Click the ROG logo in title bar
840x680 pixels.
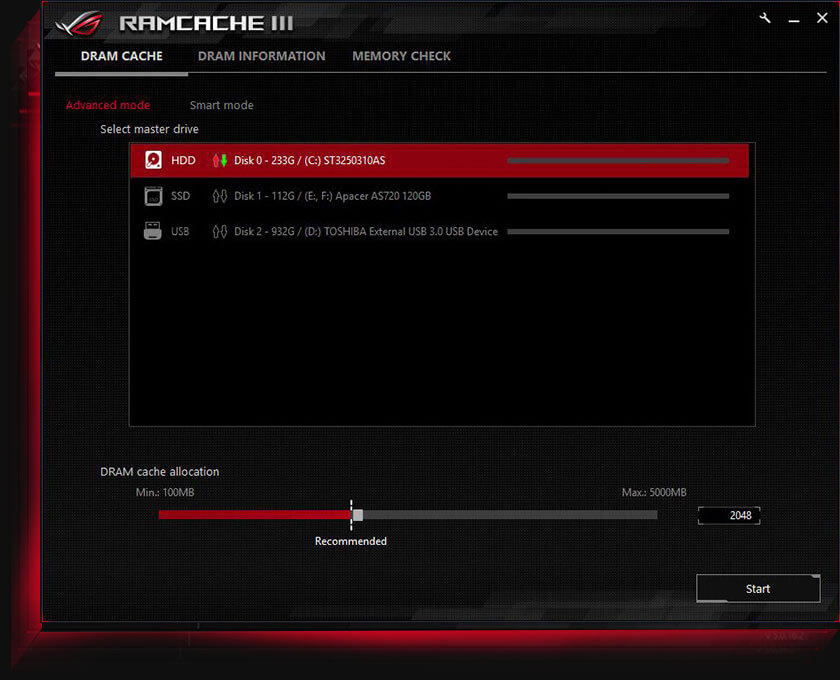click(80, 24)
